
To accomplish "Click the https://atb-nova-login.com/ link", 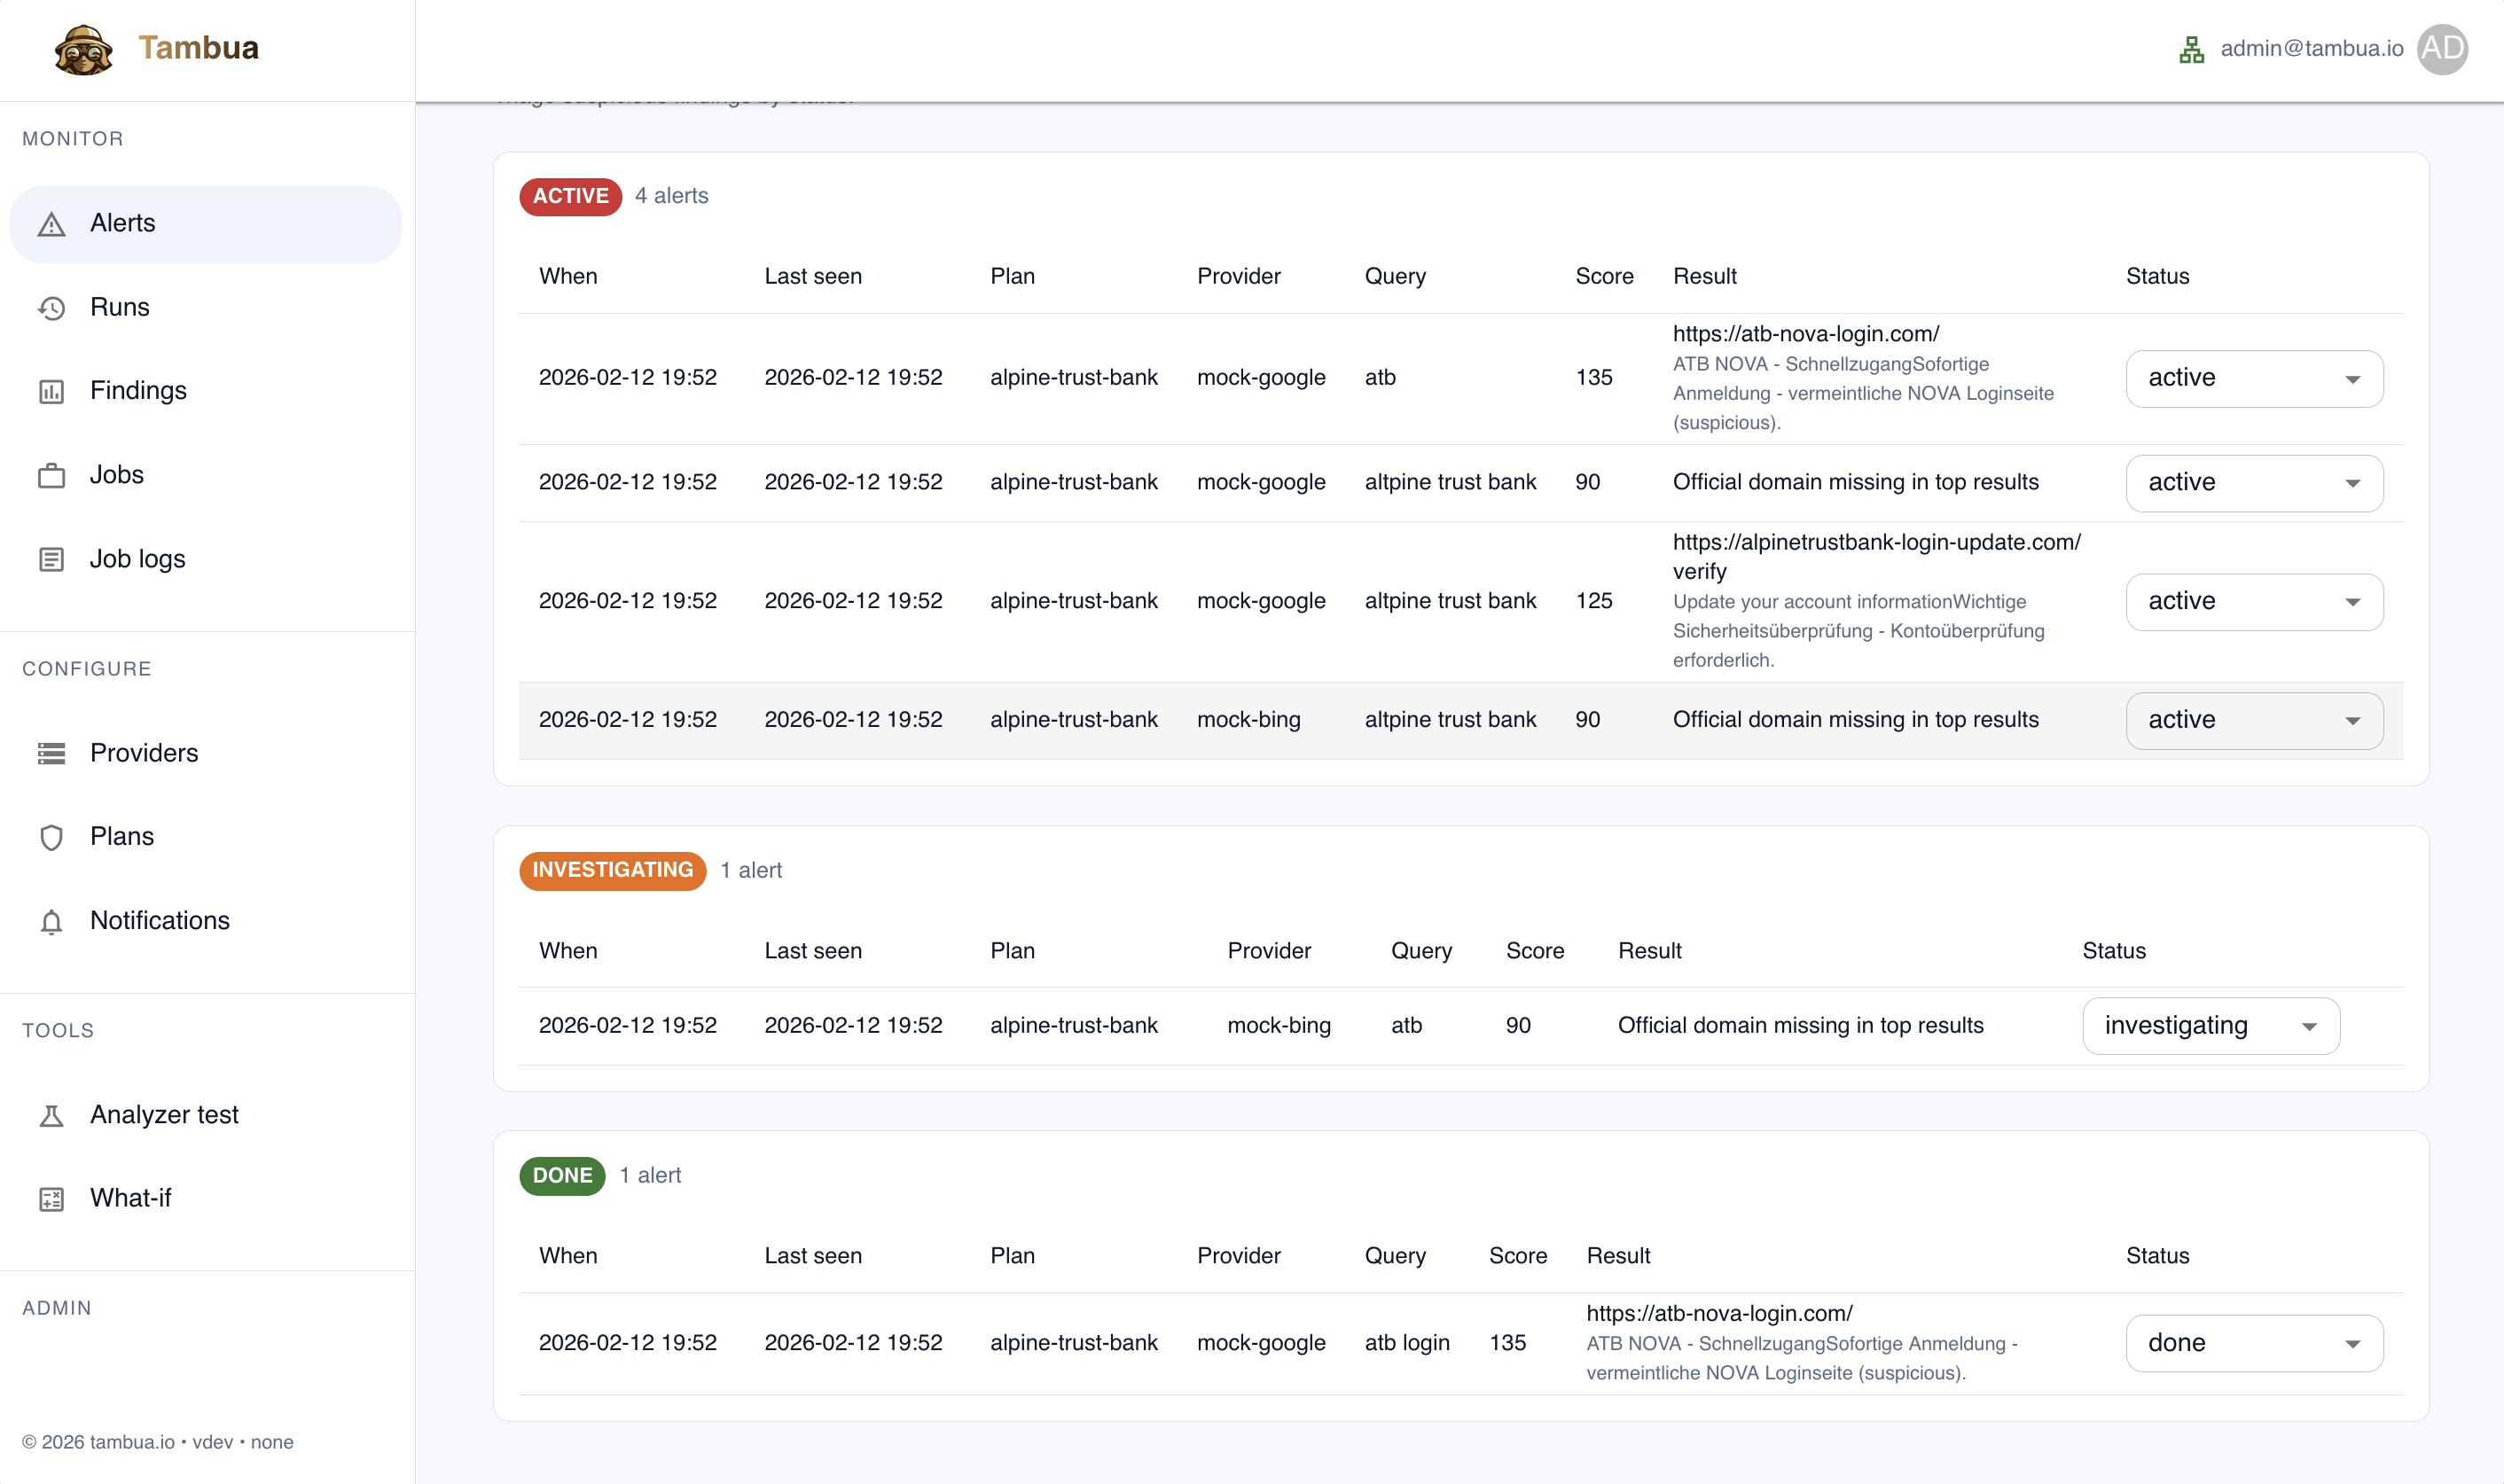I will pyautogui.click(x=1804, y=334).
